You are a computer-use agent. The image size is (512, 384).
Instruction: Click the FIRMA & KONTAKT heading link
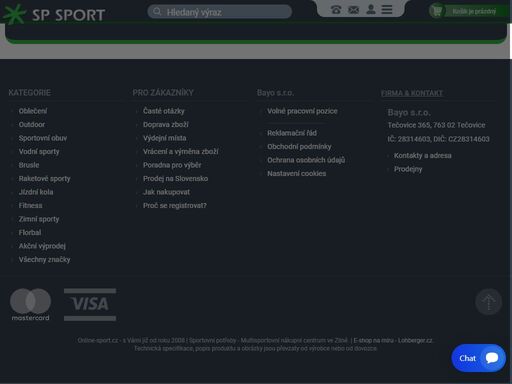click(412, 93)
